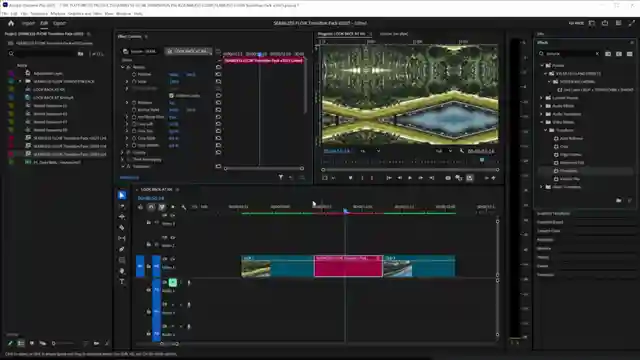Select the Ripple Edit tool
The height and width of the screenshot is (360, 640).
(x=122, y=217)
